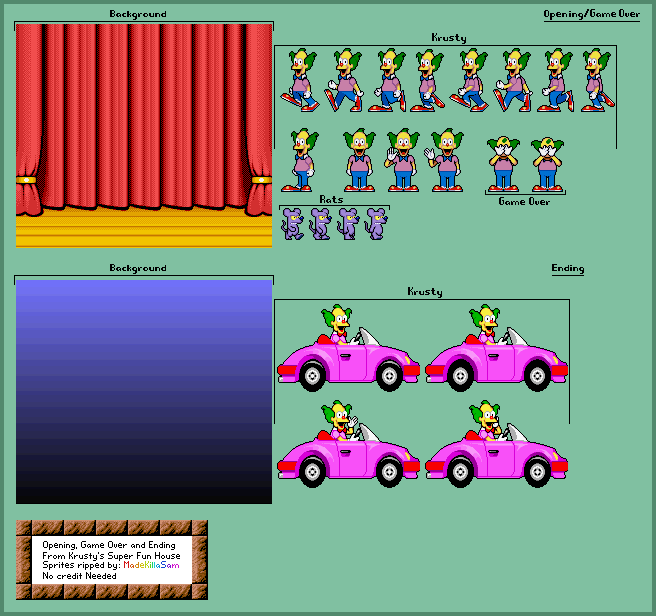
Task: Click the MadeKillaSam rainbow name
Action: 151,565
